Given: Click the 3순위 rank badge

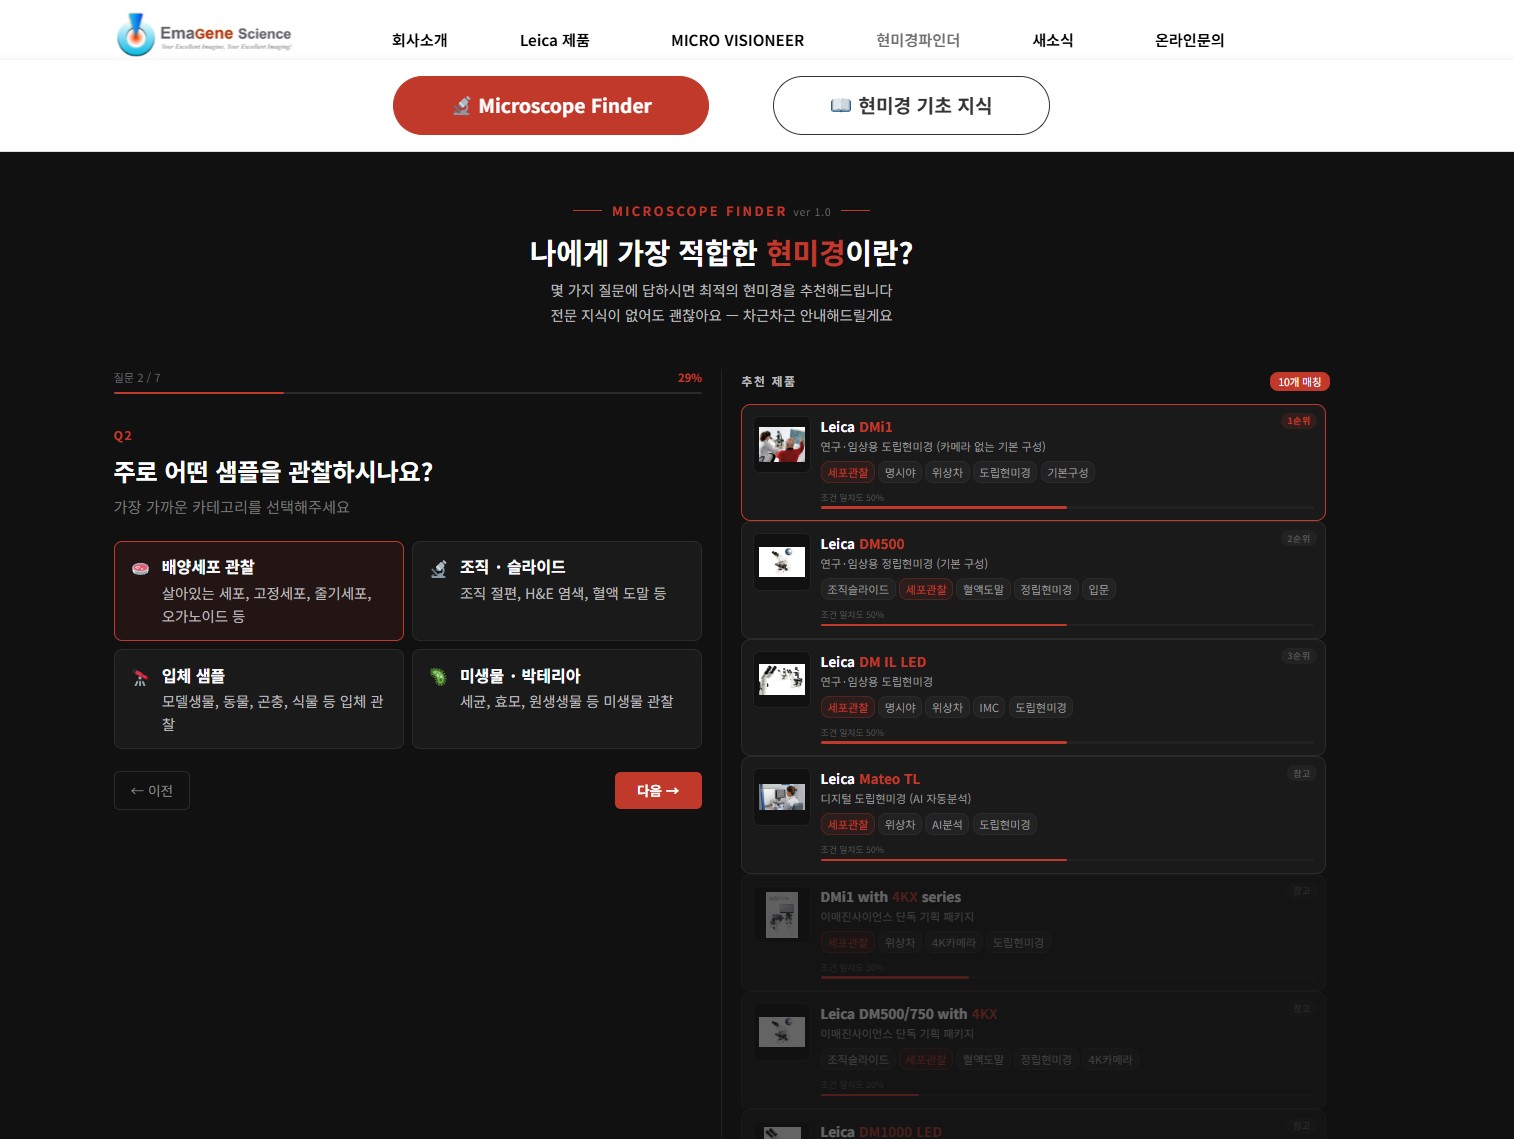Looking at the screenshot, I should [x=1298, y=656].
